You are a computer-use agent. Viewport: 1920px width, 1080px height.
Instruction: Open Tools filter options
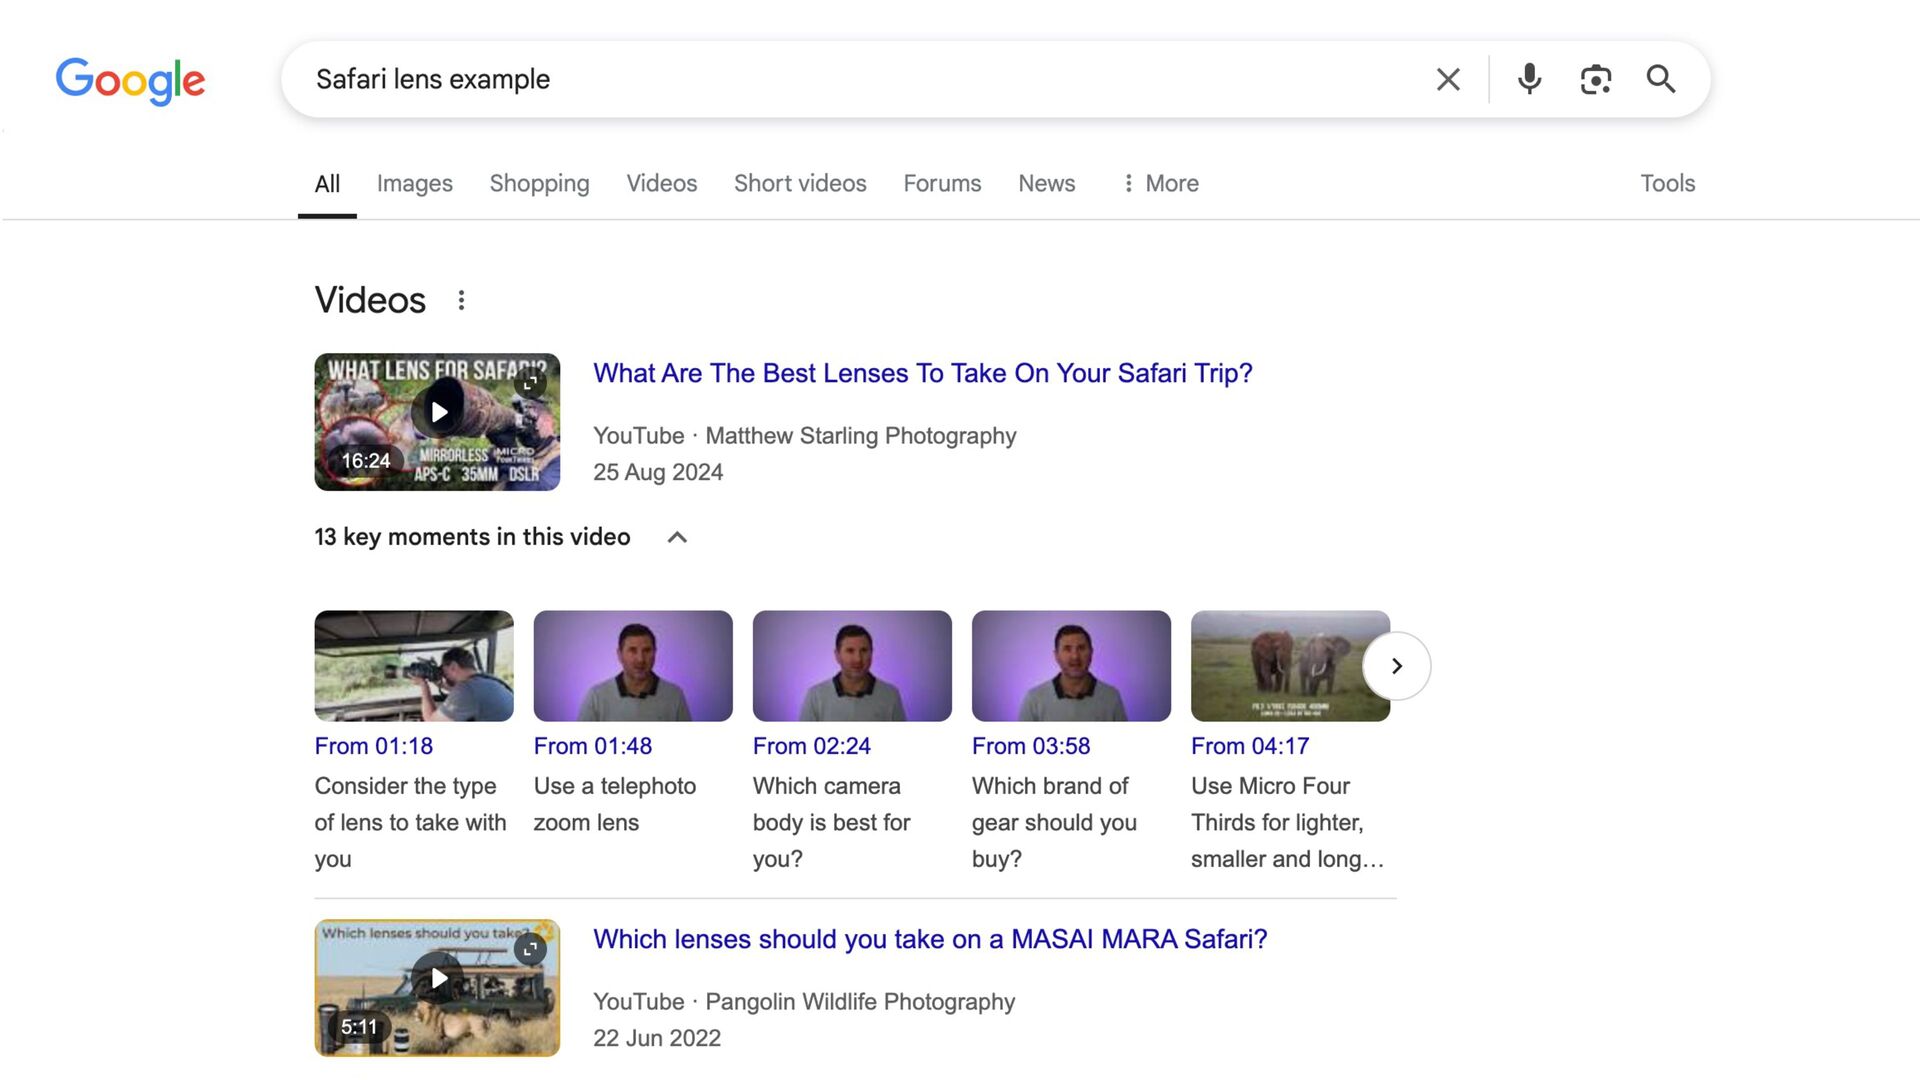[1667, 183]
